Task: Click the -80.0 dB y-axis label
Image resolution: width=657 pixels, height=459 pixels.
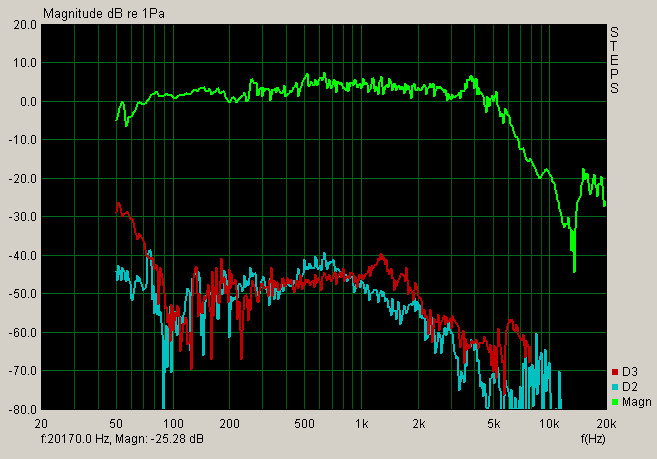Action: [x=20, y=409]
